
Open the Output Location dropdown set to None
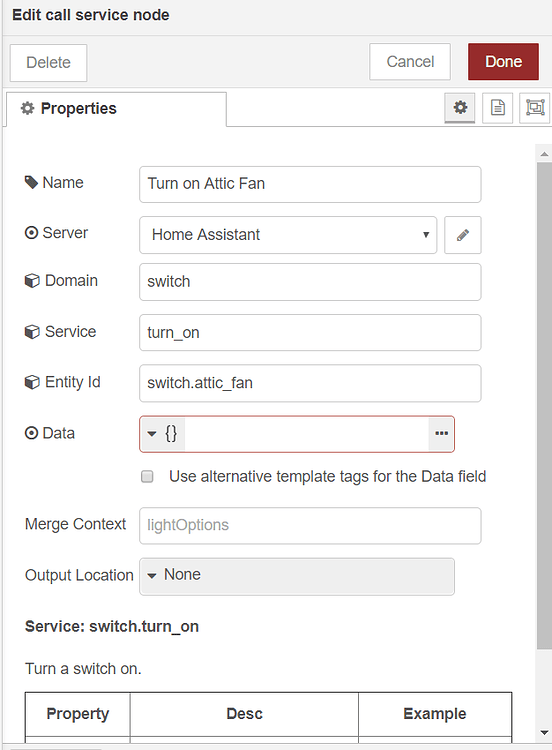coord(297,576)
